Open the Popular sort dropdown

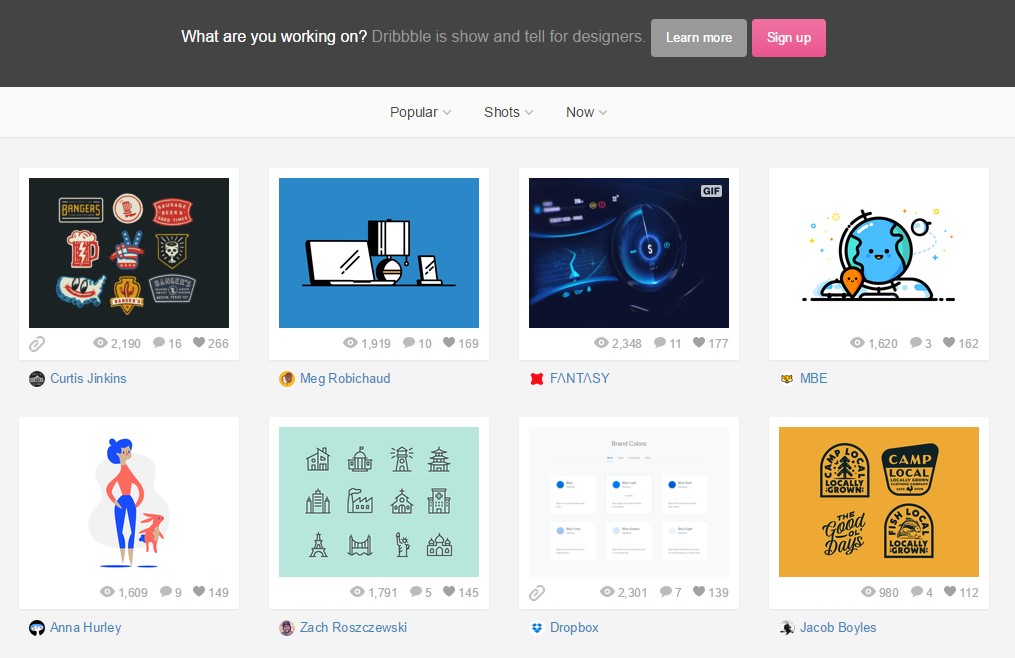click(420, 112)
